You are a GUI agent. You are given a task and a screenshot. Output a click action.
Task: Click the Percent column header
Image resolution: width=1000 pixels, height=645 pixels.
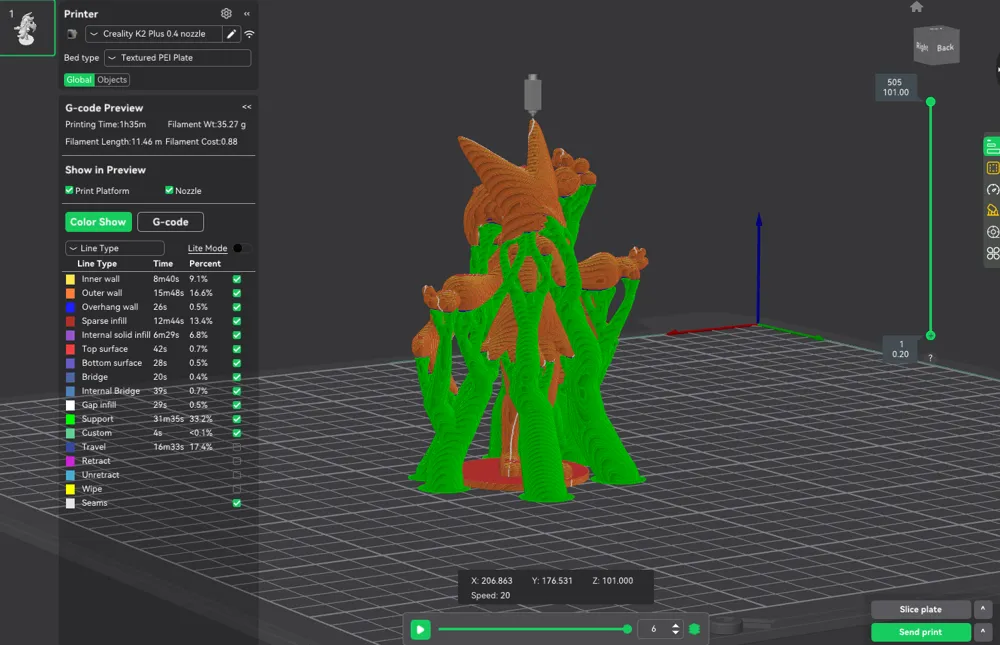(205, 263)
